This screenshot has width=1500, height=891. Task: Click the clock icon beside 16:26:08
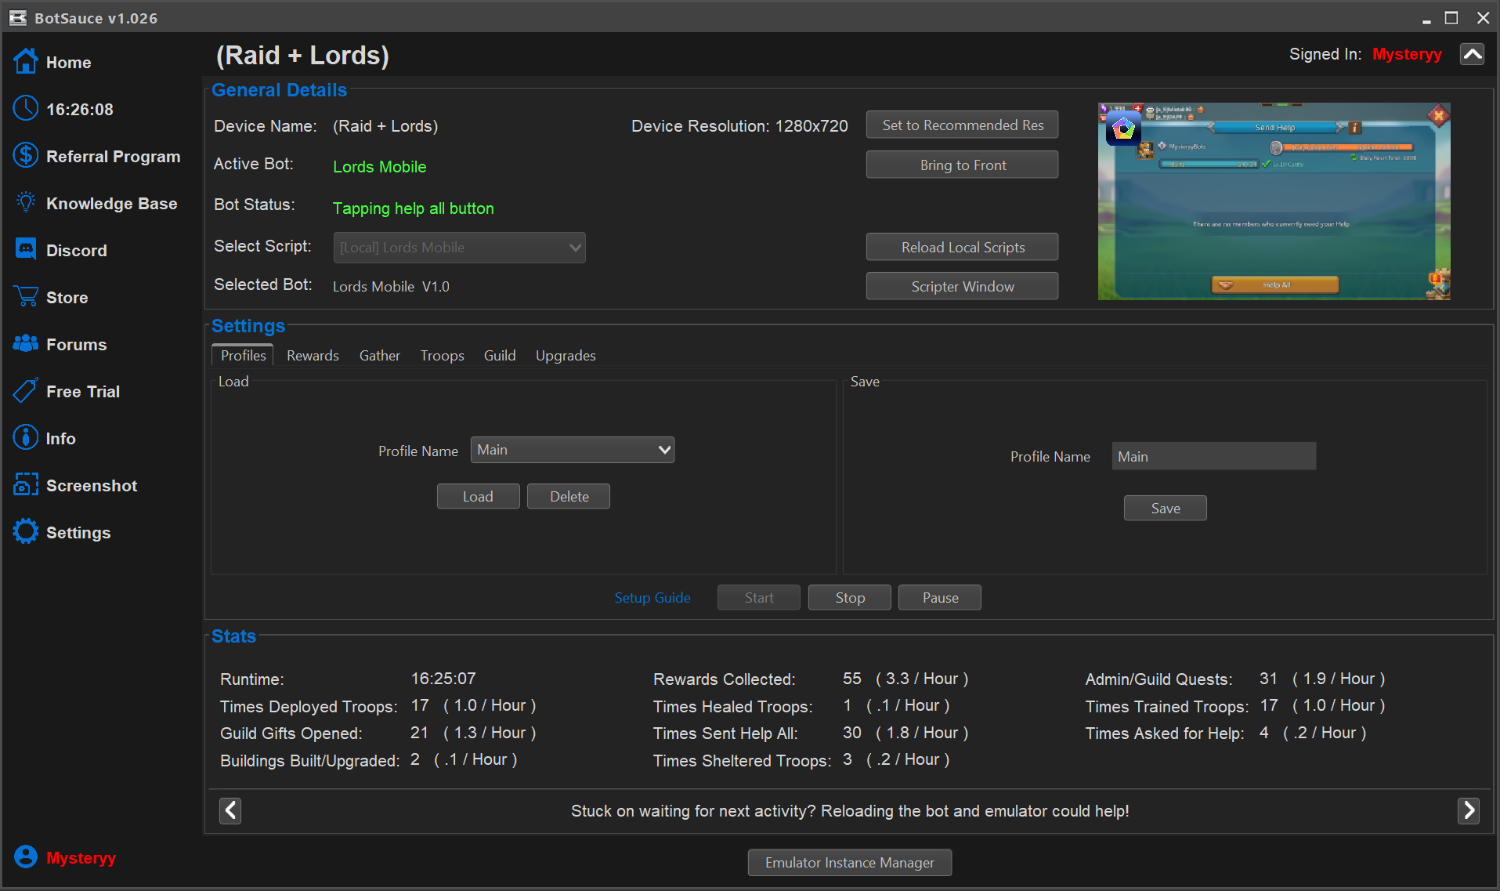pos(25,108)
